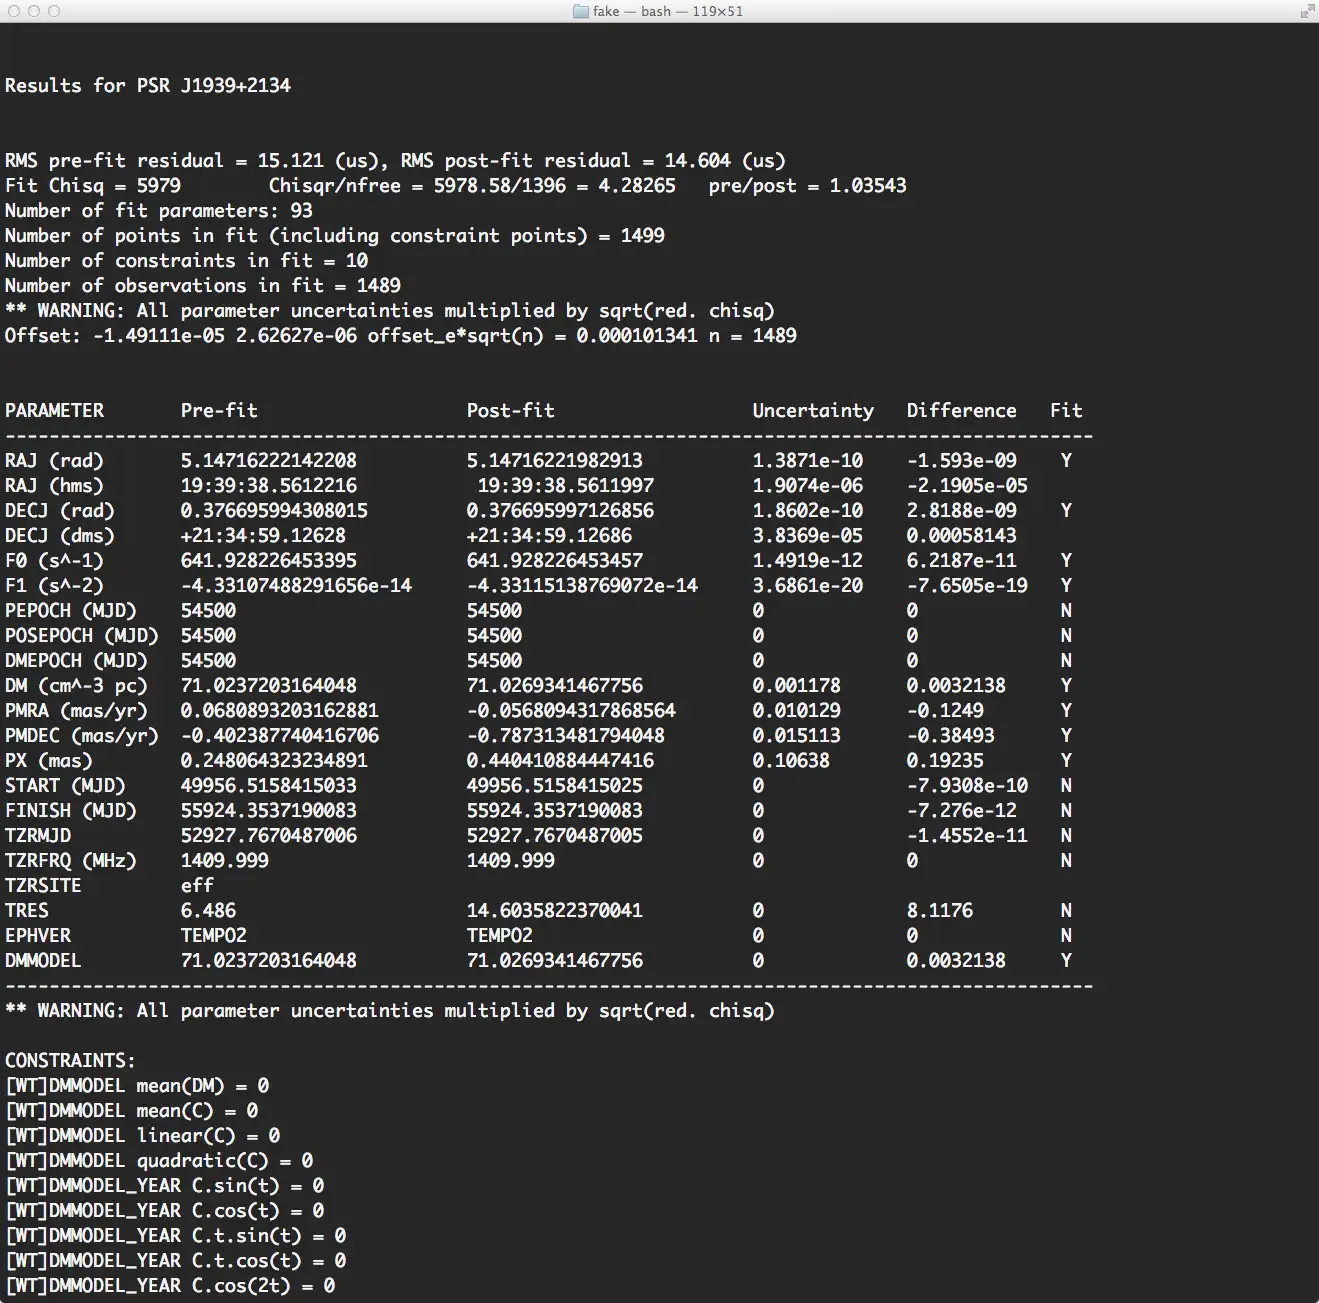Click the Post-fit column header
The height and width of the screenshot is (1303, 1319).
click(x=510, y=411)
